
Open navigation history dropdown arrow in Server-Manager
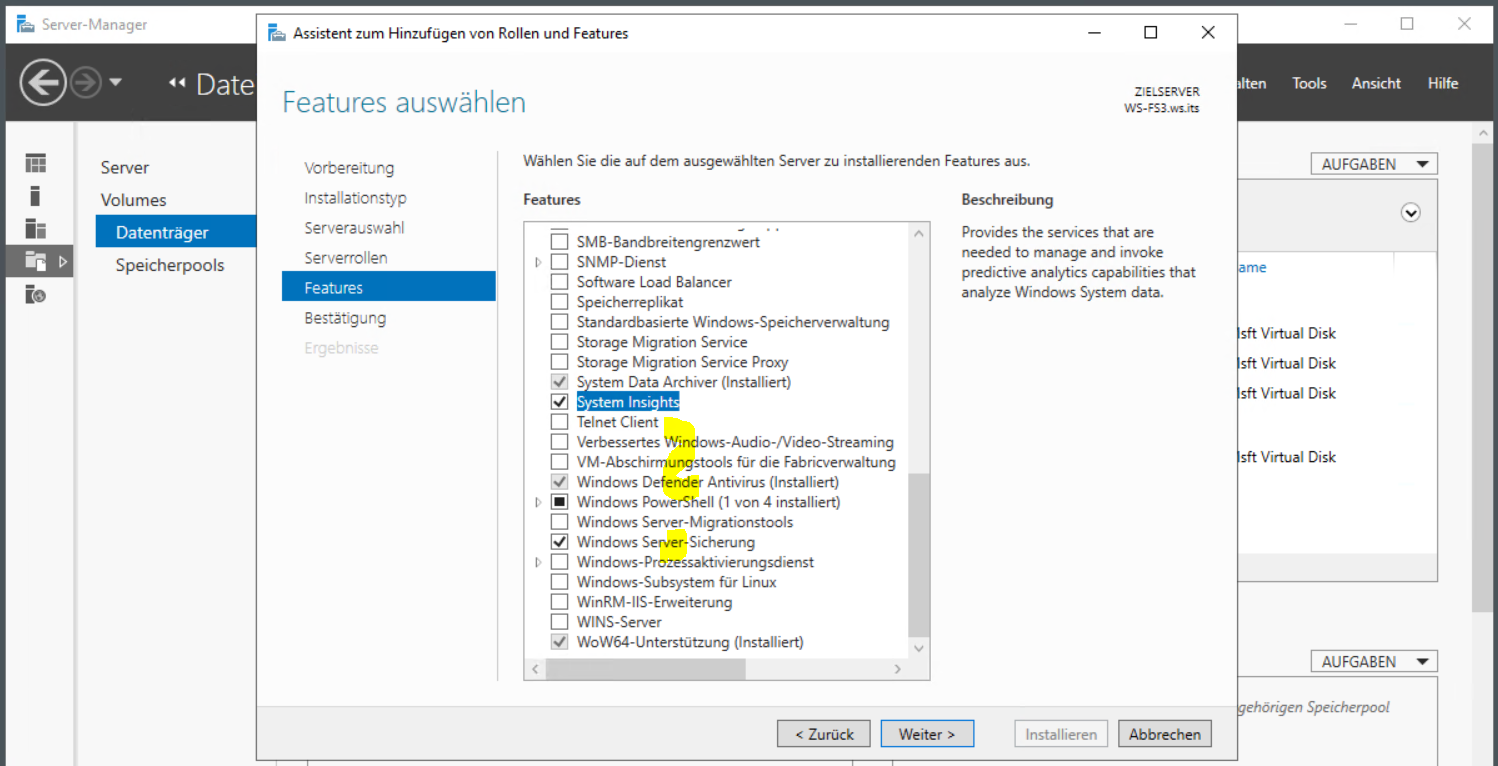coord(116,82)
